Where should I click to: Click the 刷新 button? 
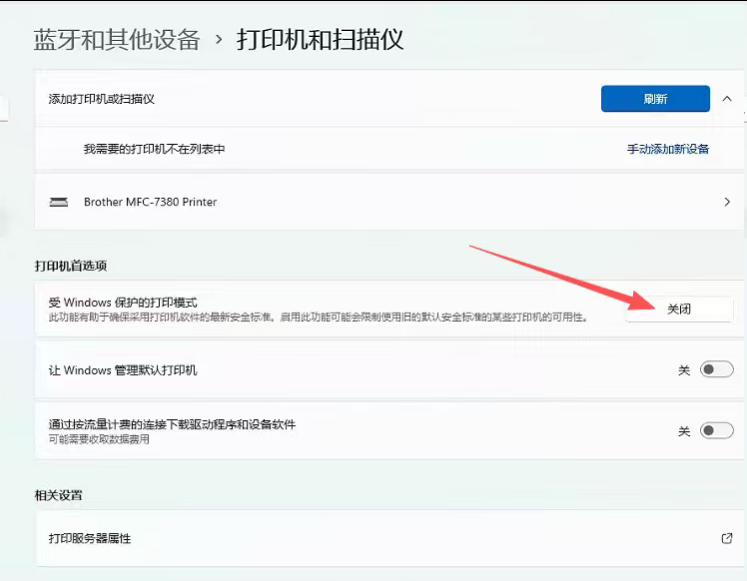655,99
